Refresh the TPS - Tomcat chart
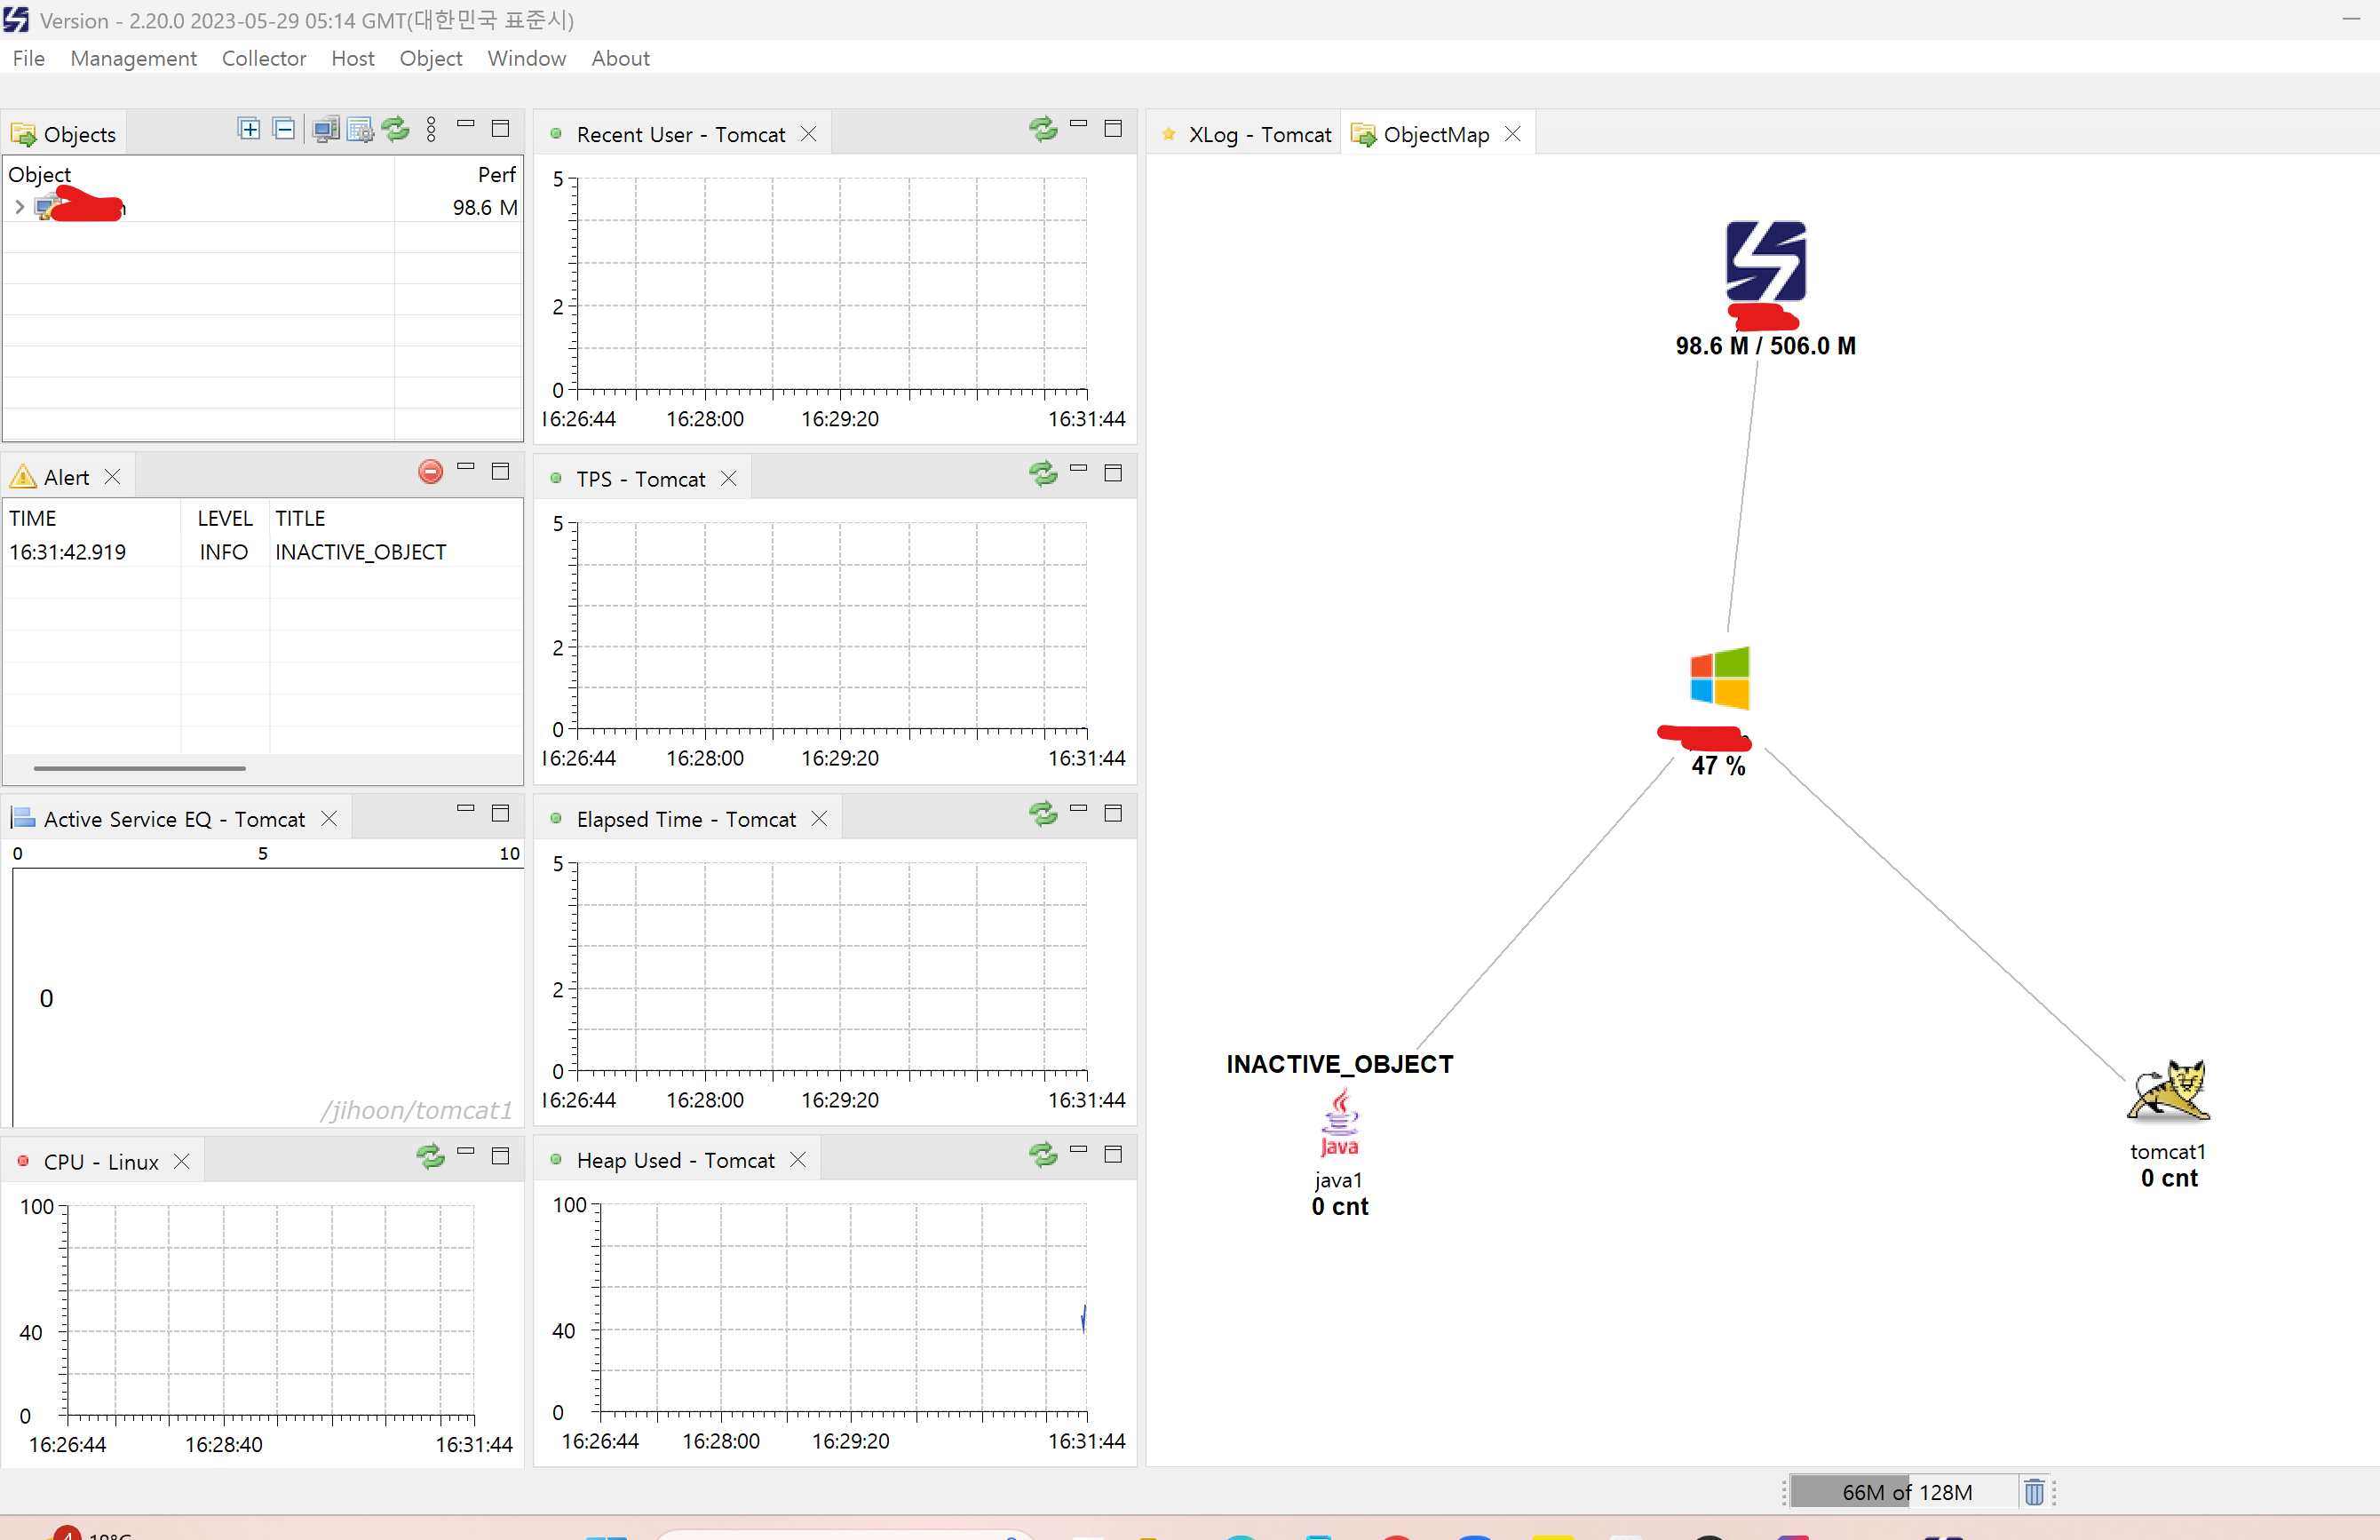 pyautogui.click(x=1043, y=473)
